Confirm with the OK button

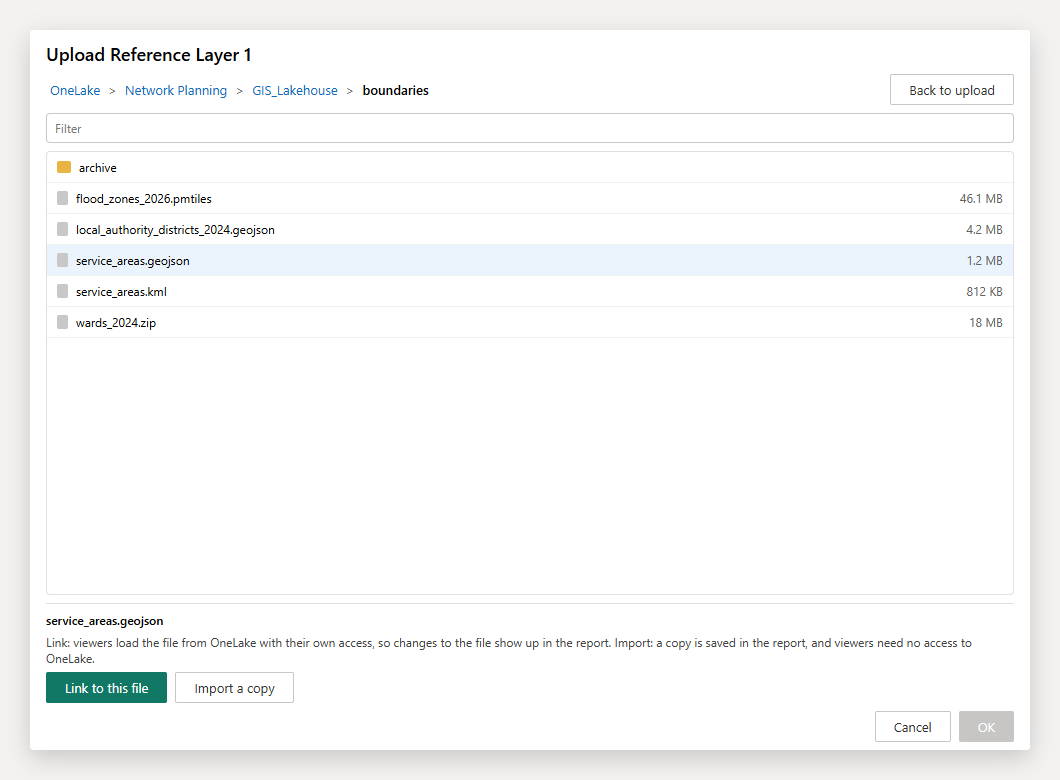(986, 727)
